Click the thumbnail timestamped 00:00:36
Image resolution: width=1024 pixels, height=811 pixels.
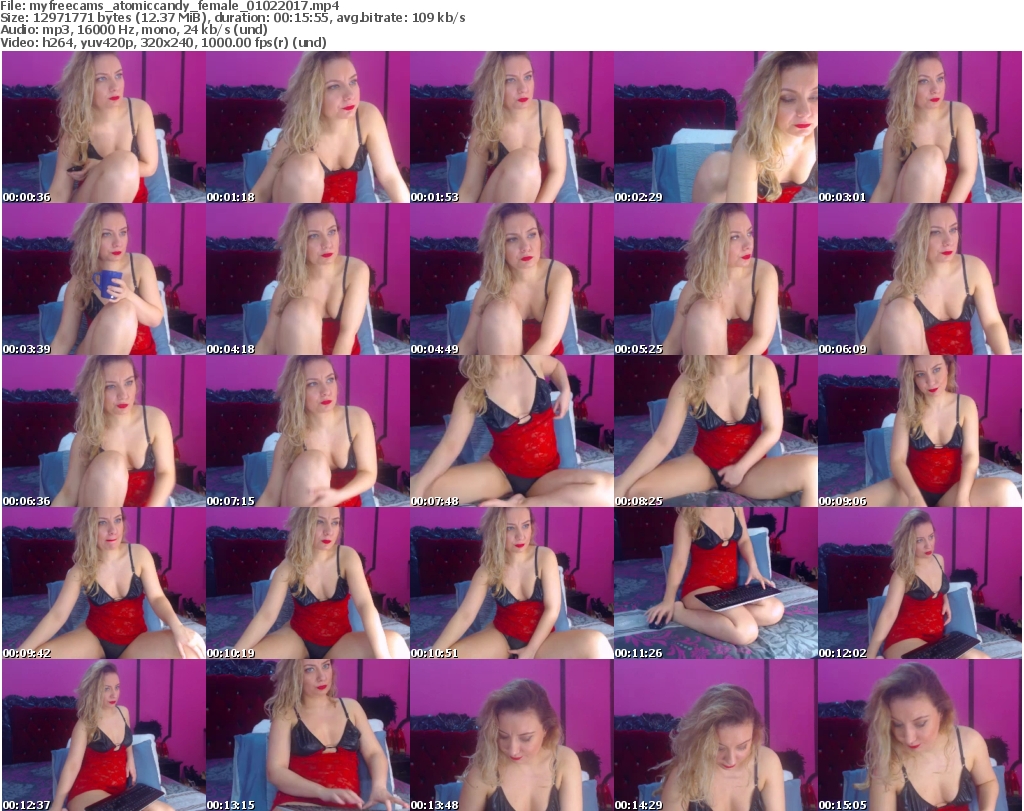104,127
